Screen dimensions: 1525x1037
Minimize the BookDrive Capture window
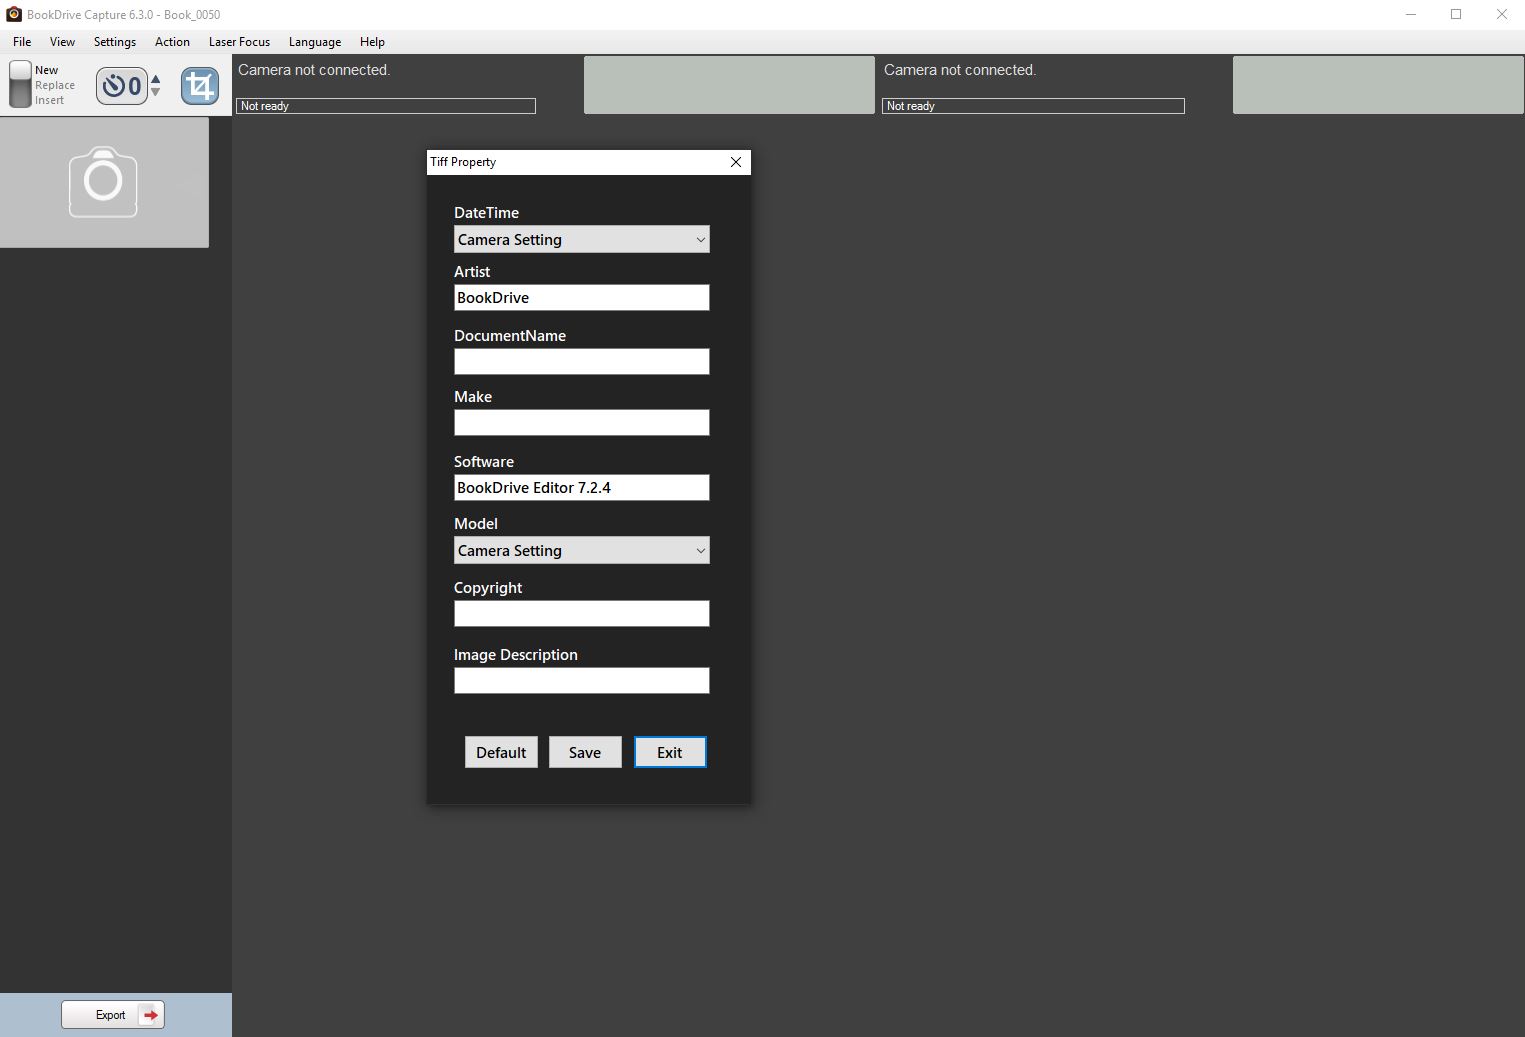click(1411, 14)
